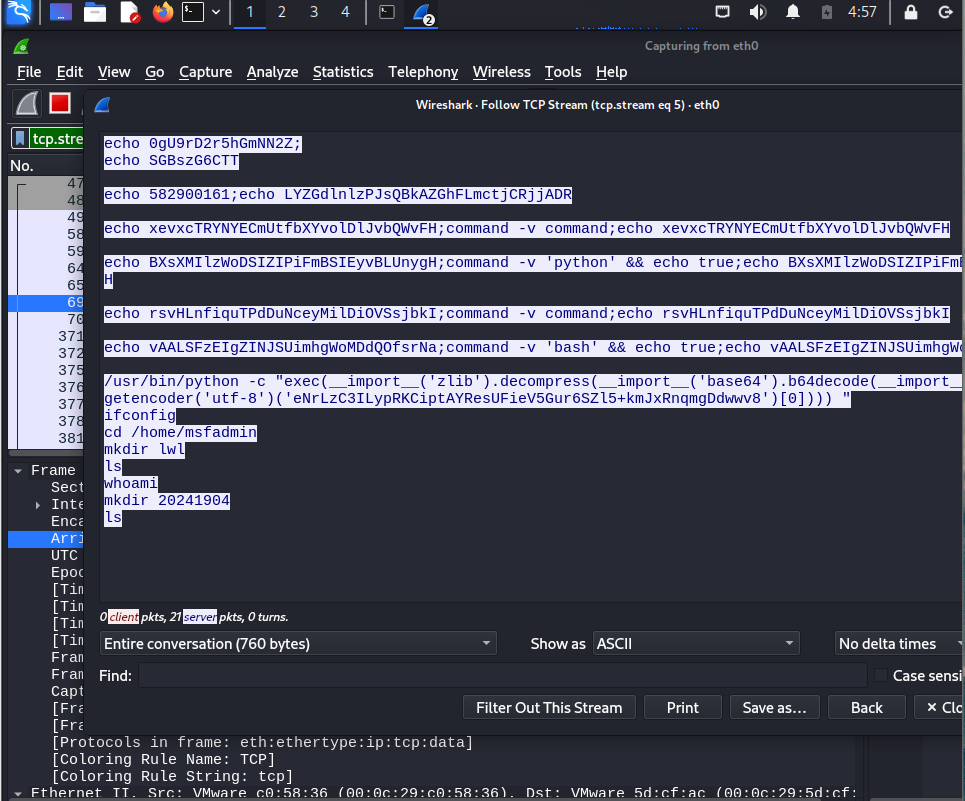
Task: Open the notifications bell icon
Action: pos(793,12)
